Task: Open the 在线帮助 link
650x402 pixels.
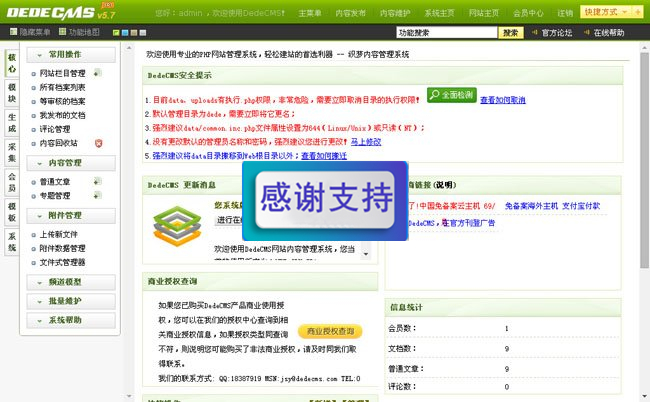Action: pyautogui.click(x=608, y=32)
